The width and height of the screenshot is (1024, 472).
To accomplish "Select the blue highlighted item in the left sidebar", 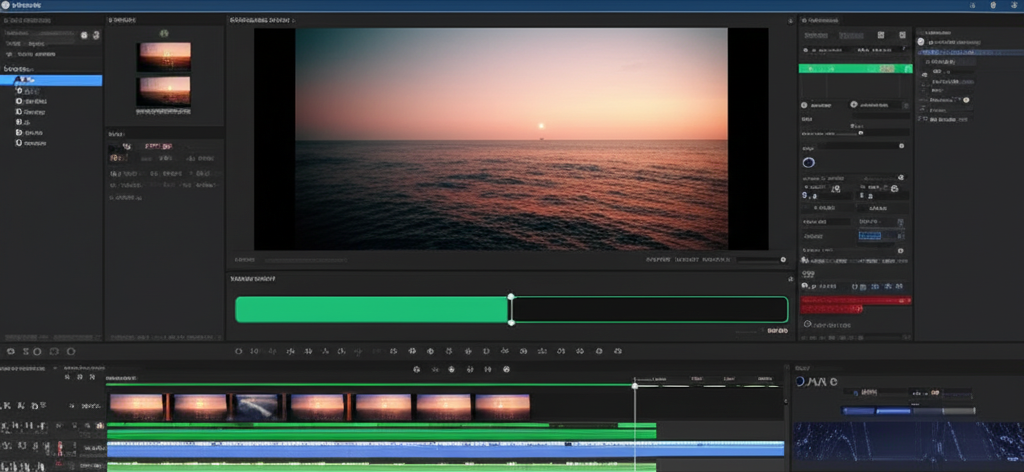I will 50,80.
